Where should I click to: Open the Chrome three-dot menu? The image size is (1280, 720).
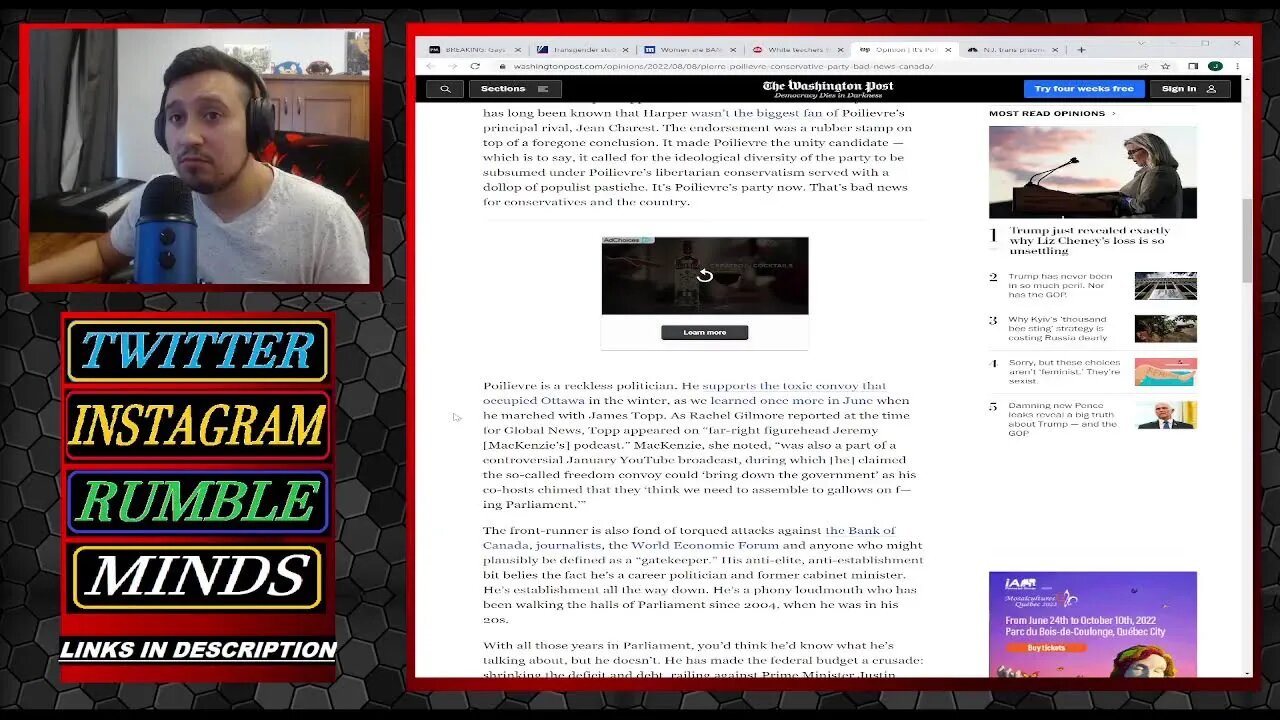point(1237,66)
